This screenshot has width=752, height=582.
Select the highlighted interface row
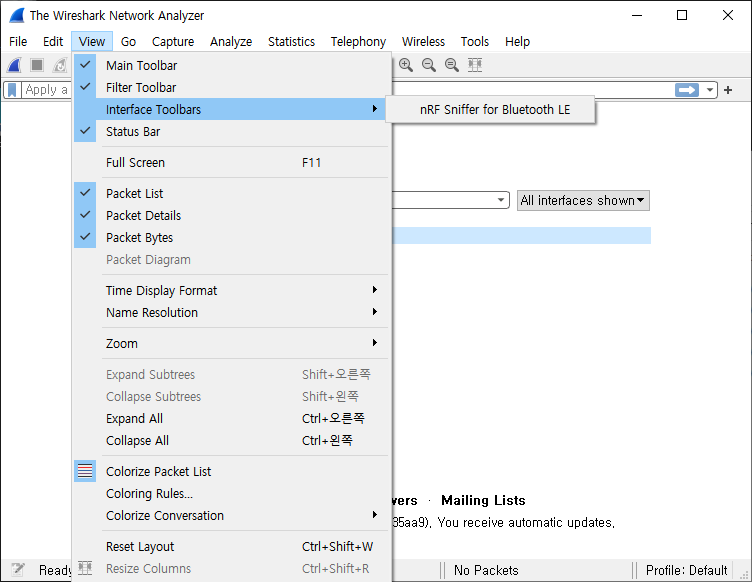point(522,235)
